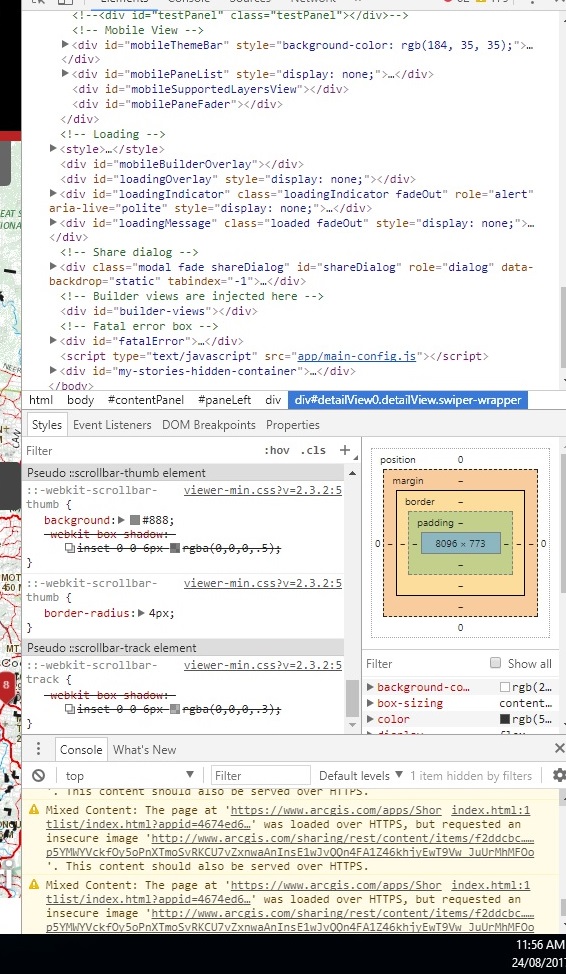Image resolution: width=566 pixels, height=974 pixels.
Task: Expand the shareDialog div node
Action: tap(53, 266)
